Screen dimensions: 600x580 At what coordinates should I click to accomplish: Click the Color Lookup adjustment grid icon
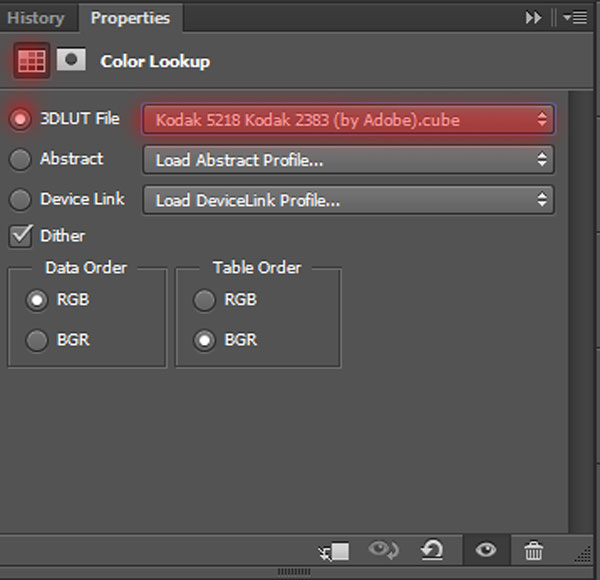pyautogui.click(x=31, y=61)
